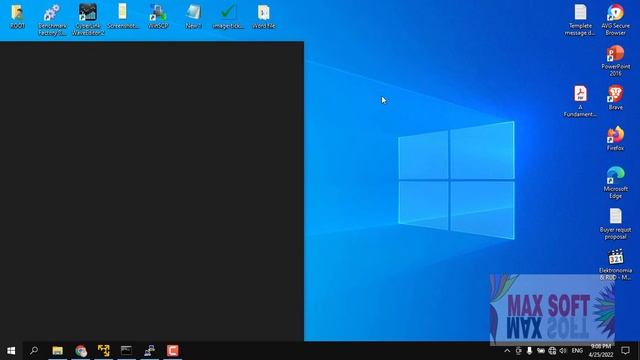Launch the PowerPoint 2016 desktop shortcut
This screenshot has width=640, height=360.
click(616, 60)
